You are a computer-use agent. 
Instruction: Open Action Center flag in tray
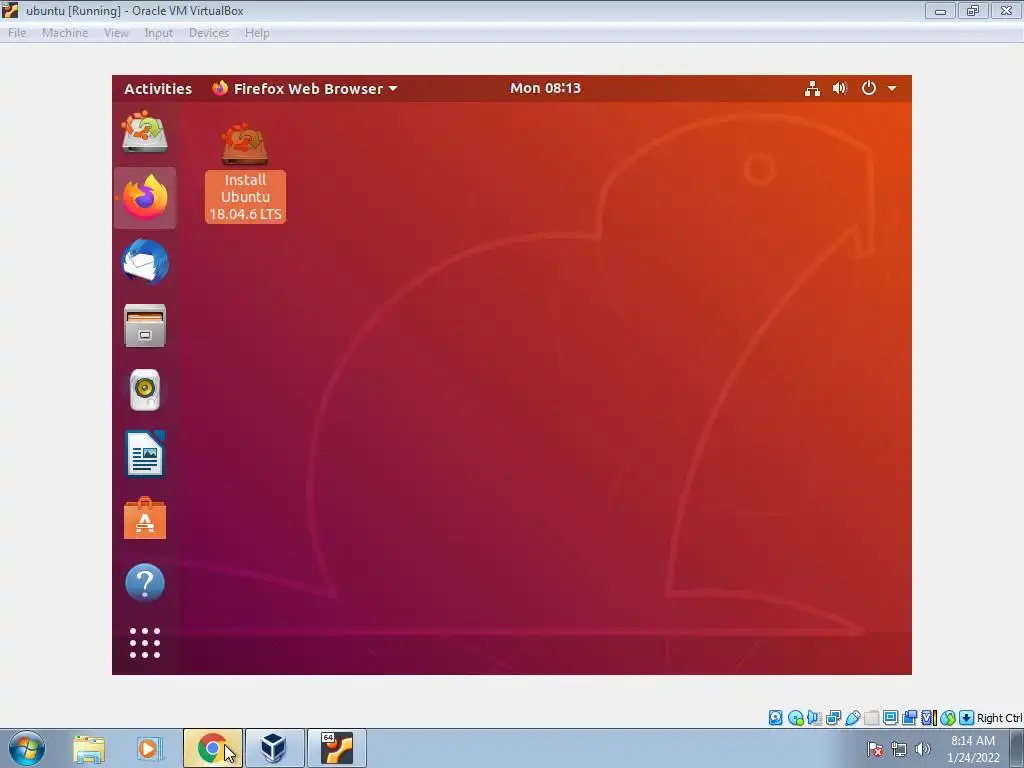[875, 749]
